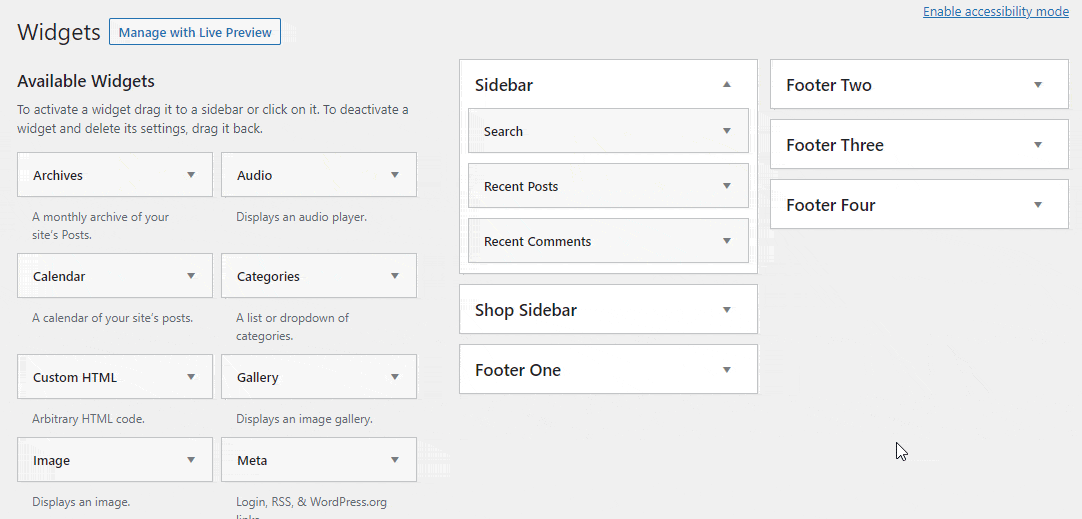Open the Meta widget arrow
1082x519 pixels.
click(395, 460)
